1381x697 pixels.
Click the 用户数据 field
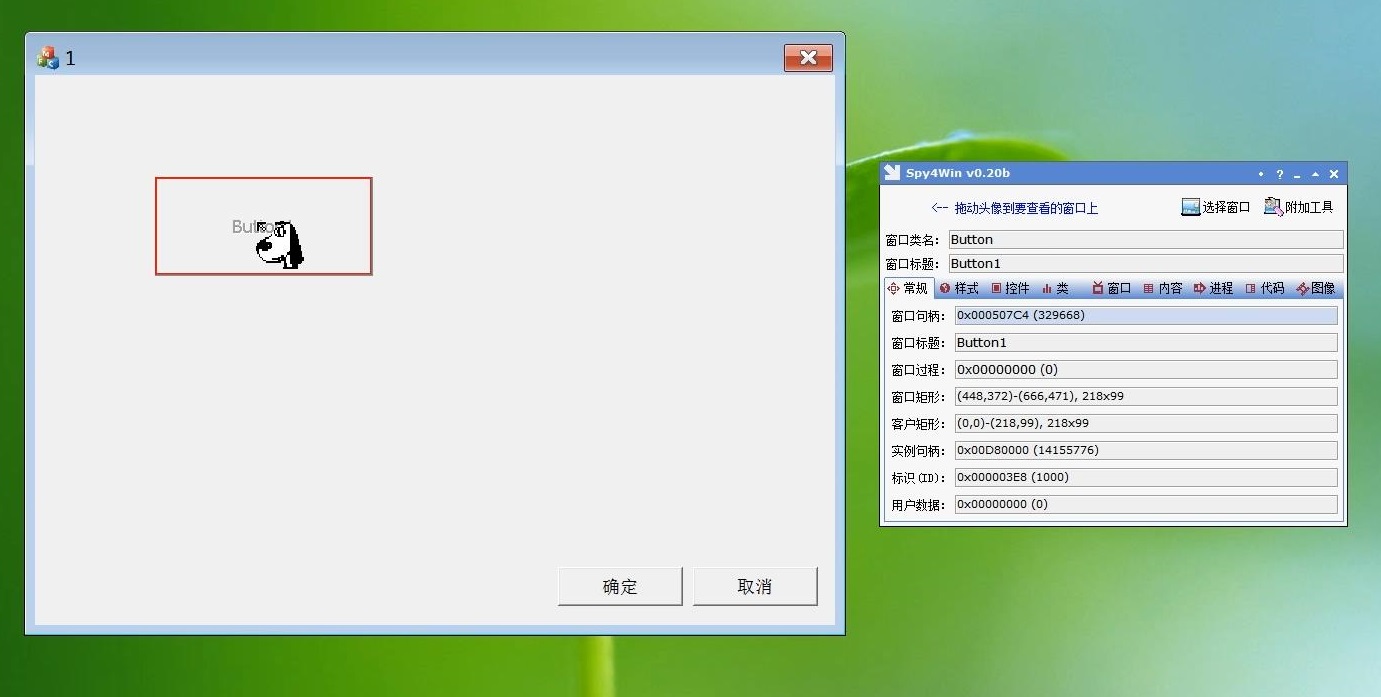(x=1146, y=504)
